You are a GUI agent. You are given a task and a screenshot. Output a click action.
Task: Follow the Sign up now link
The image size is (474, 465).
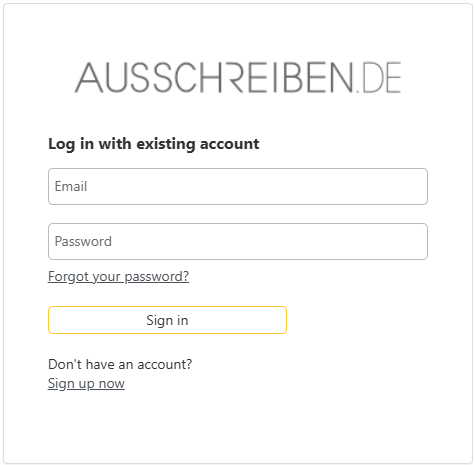(86, 383)
